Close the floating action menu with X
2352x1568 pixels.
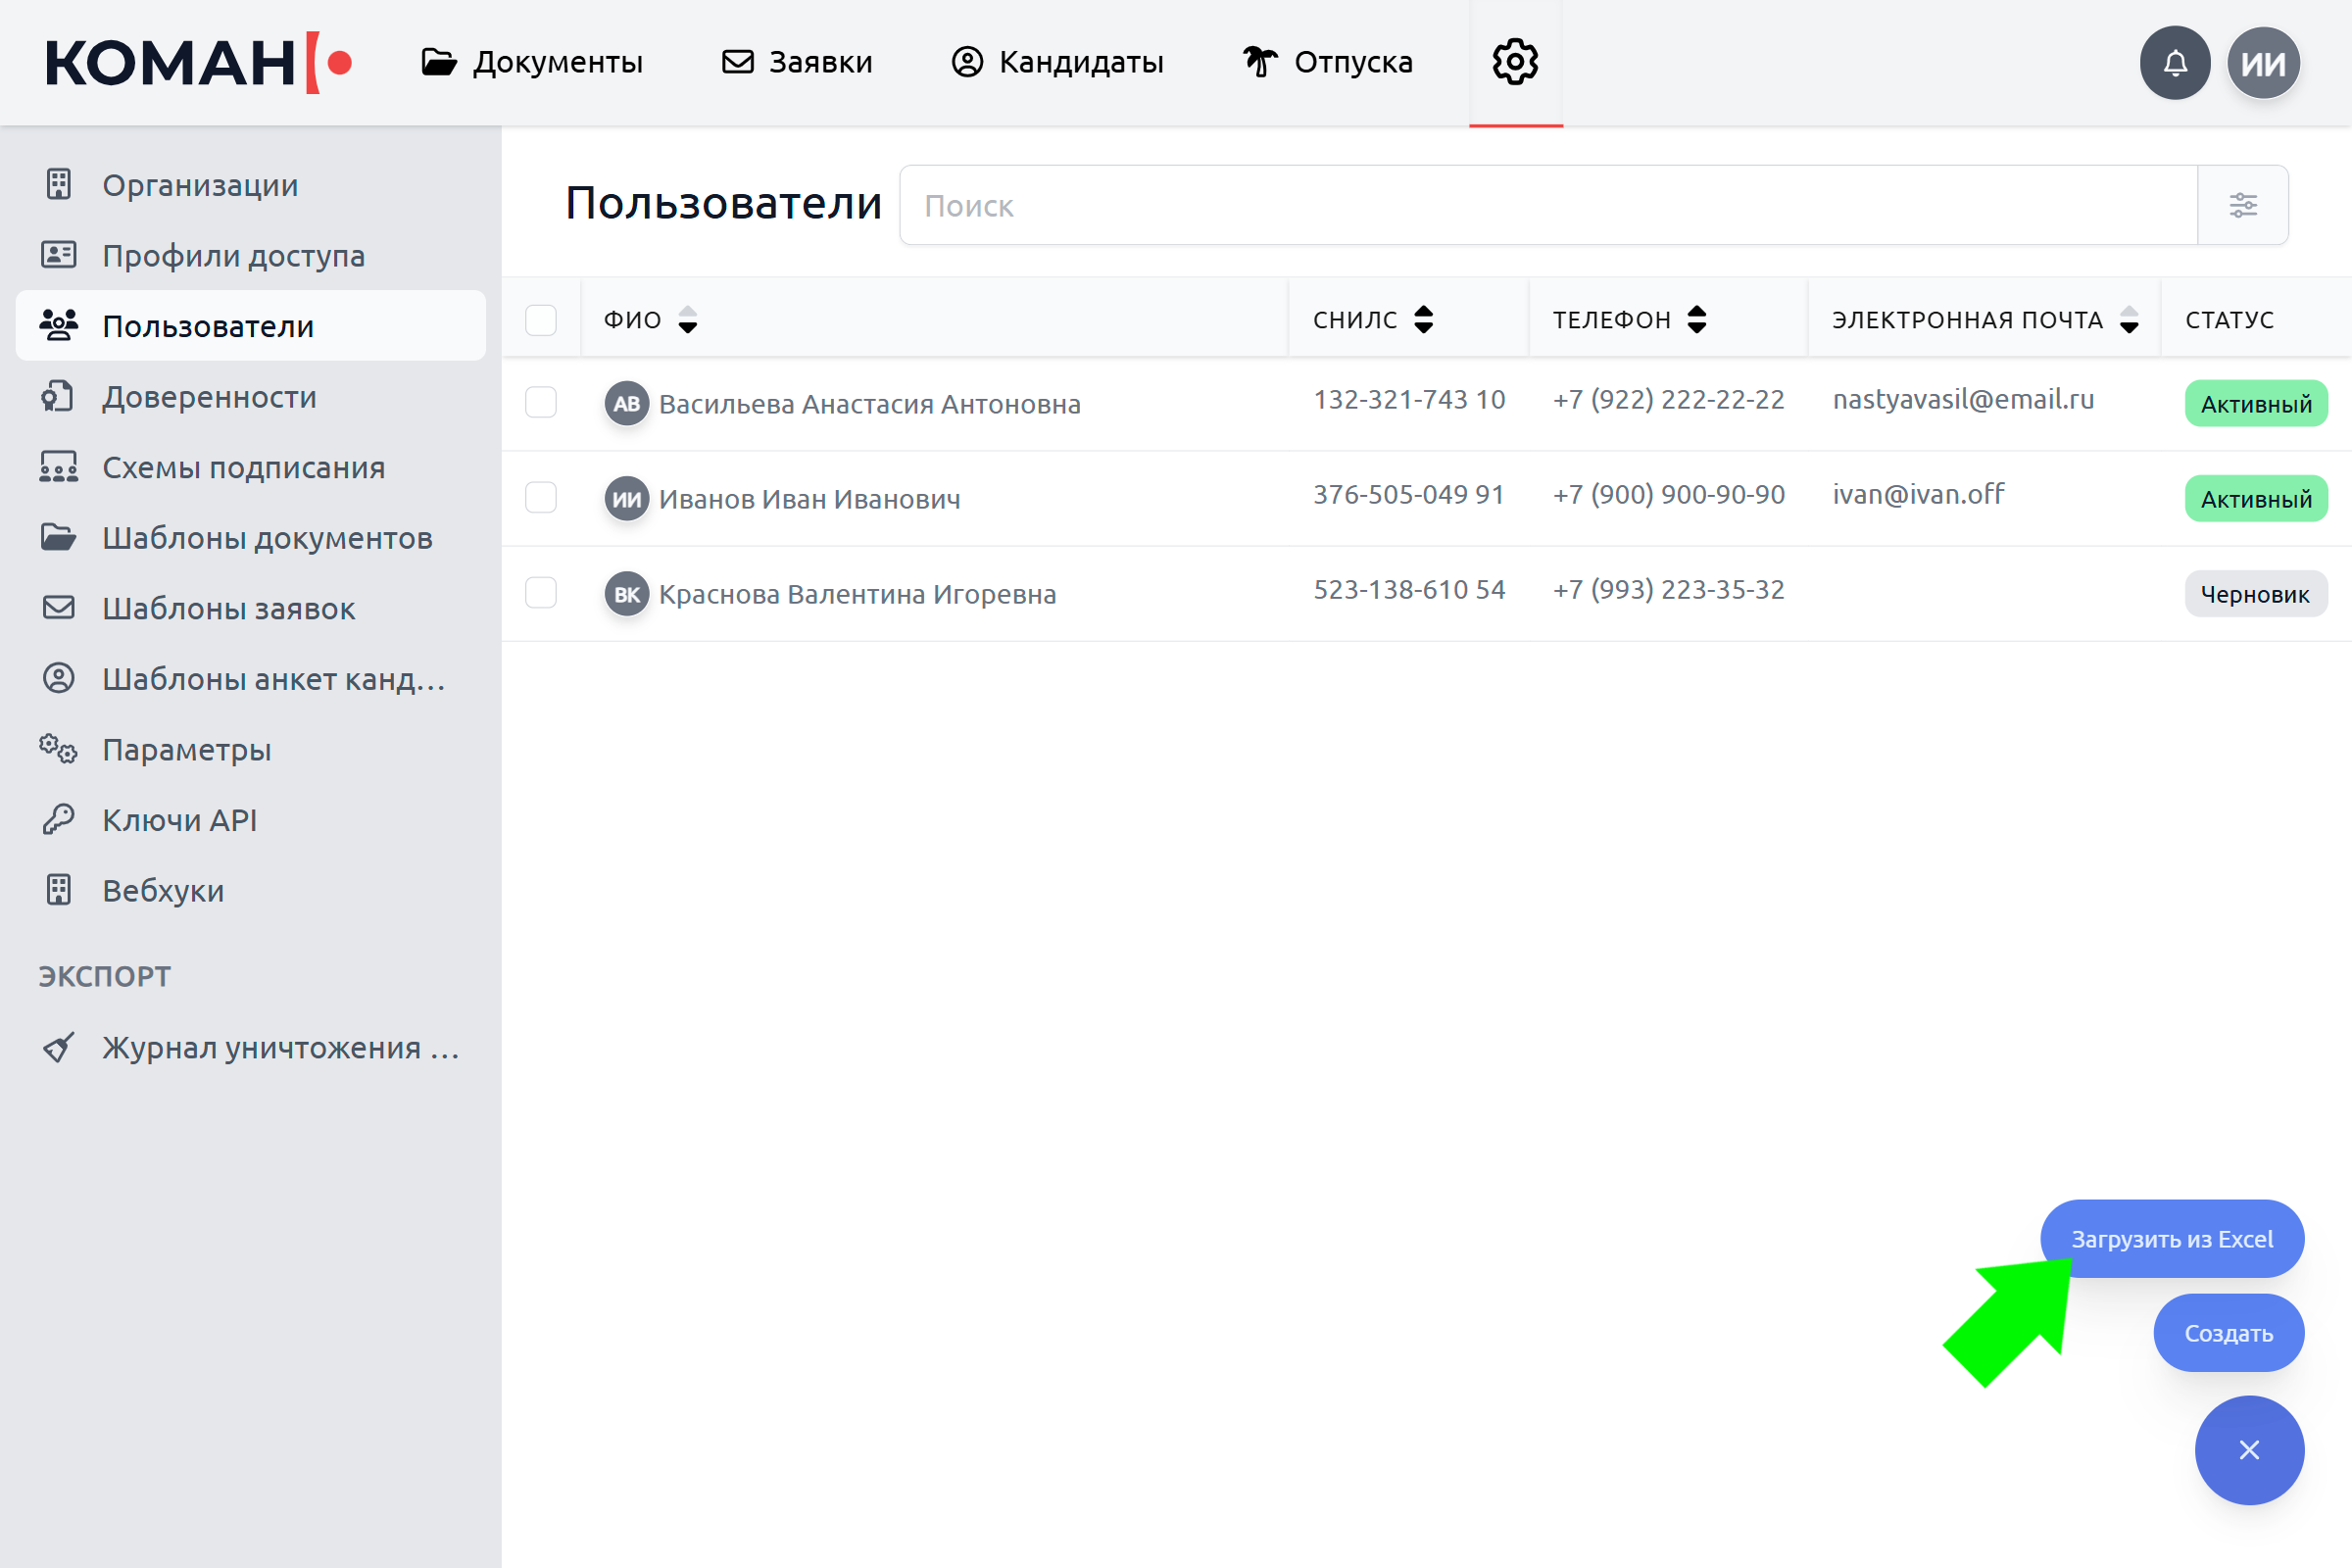[x=2249, y=1450]
